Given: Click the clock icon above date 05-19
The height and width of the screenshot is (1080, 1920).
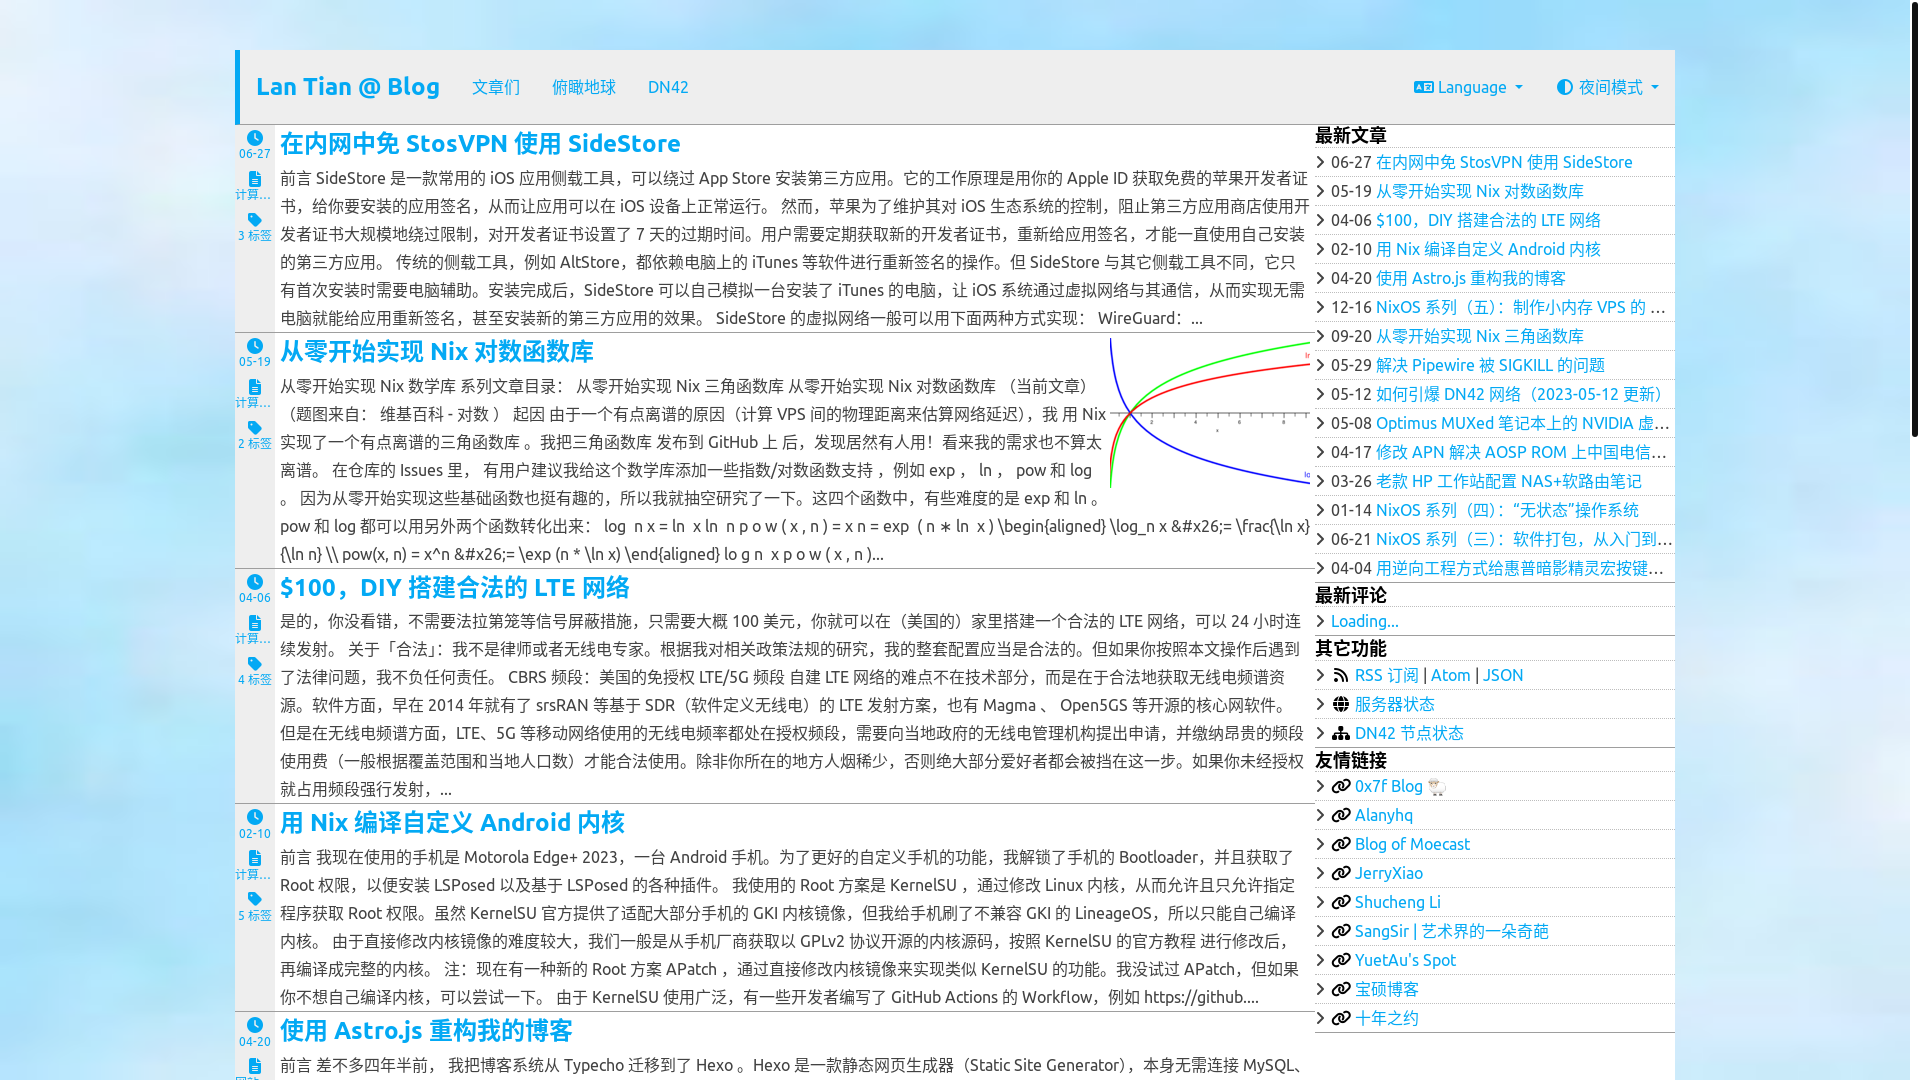Looking at the screenshot, I should coord(255,346).
